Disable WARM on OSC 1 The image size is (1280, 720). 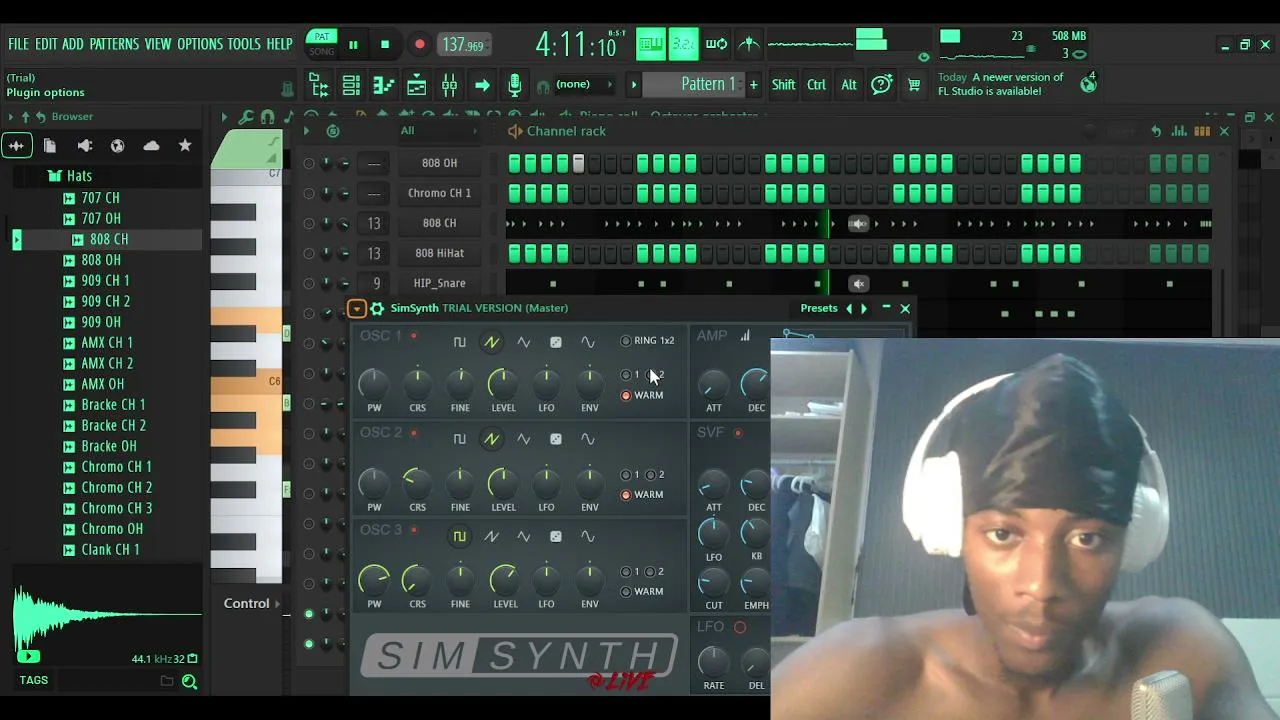click(626, 395)
